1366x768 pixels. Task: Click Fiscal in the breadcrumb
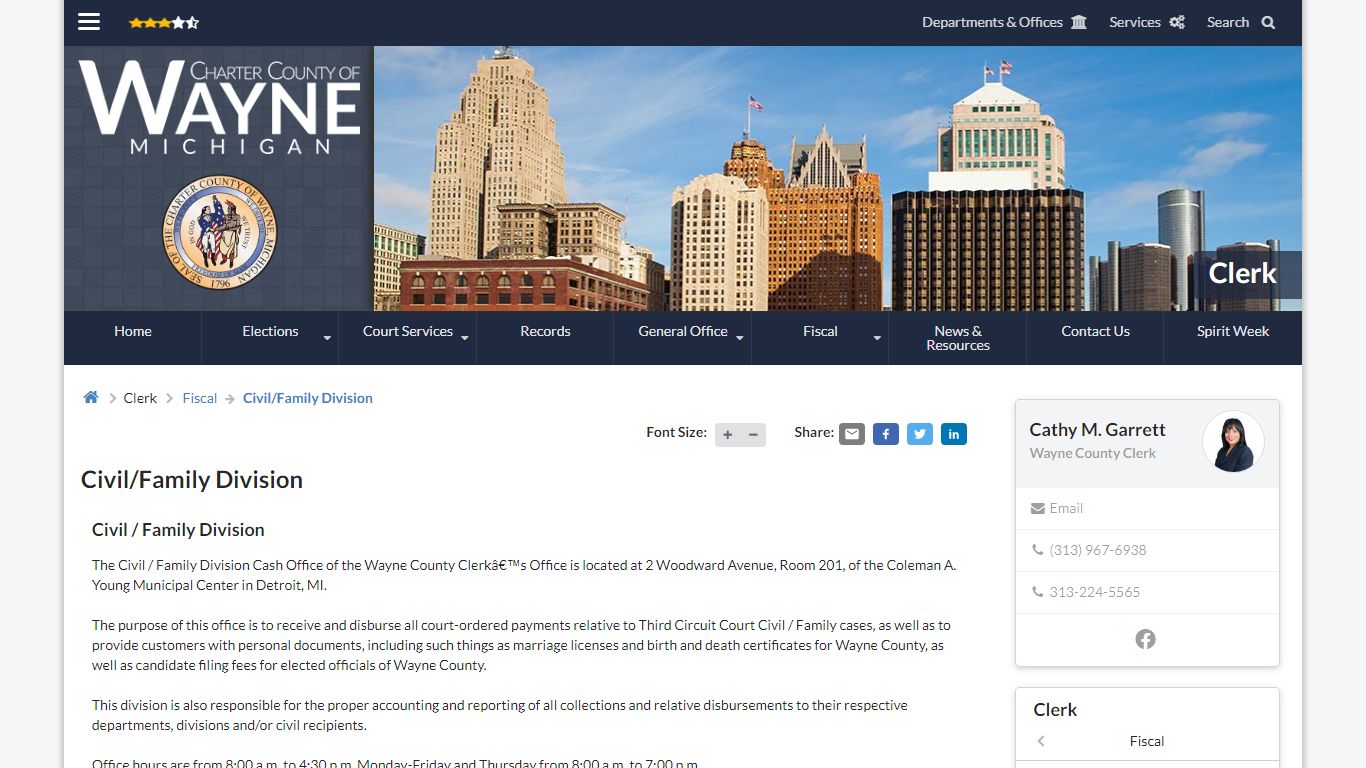(x=199, y=398)
